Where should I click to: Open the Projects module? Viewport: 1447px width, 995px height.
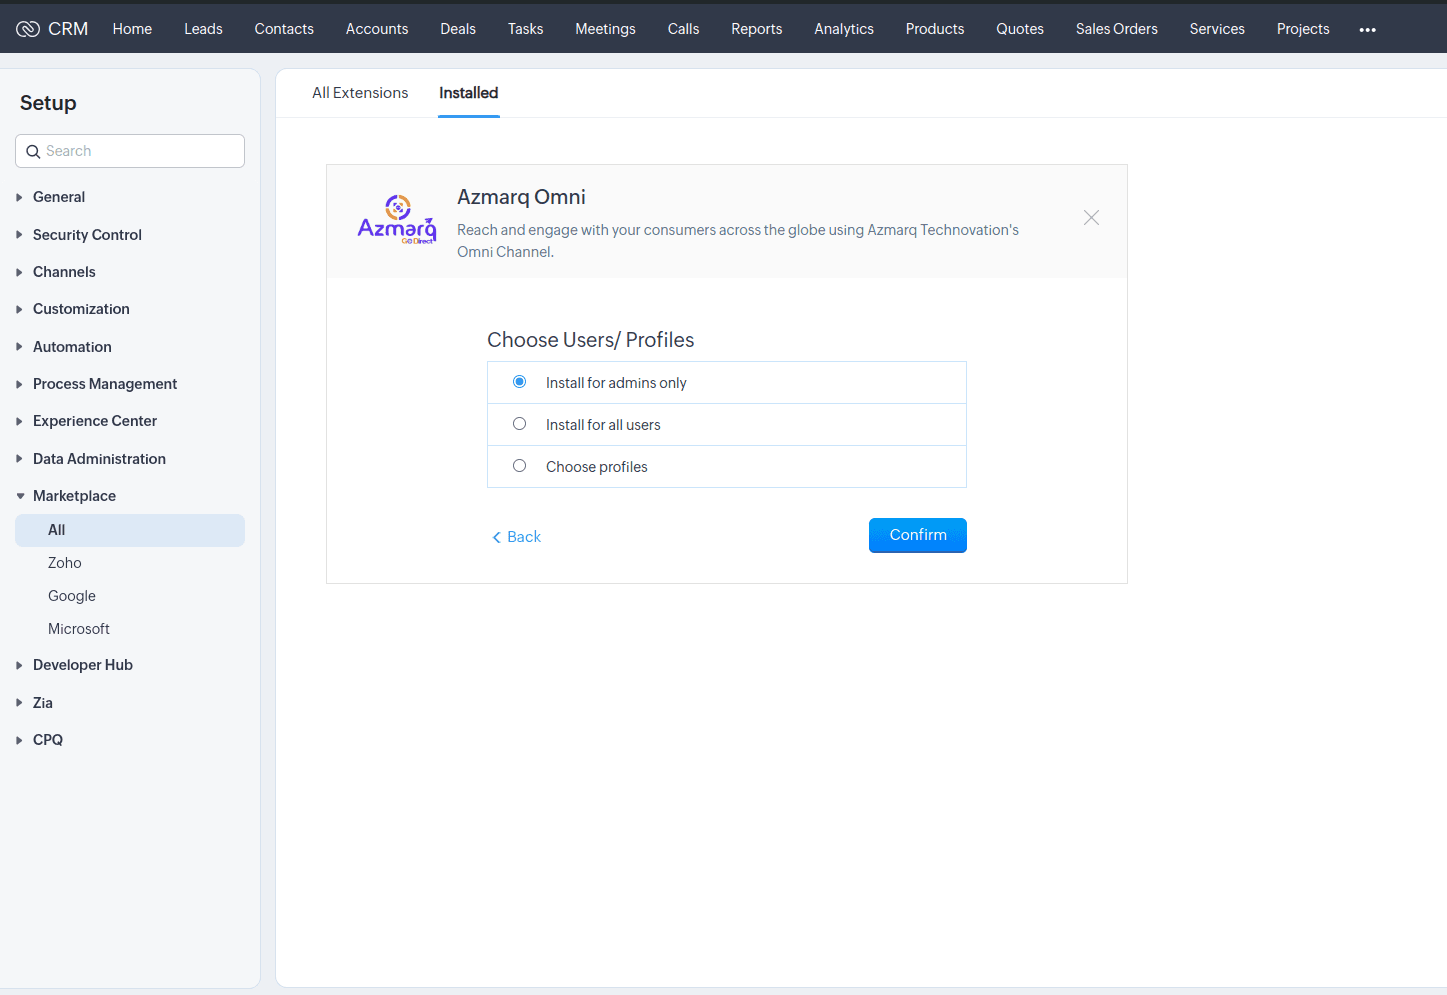coord(1303,29)
